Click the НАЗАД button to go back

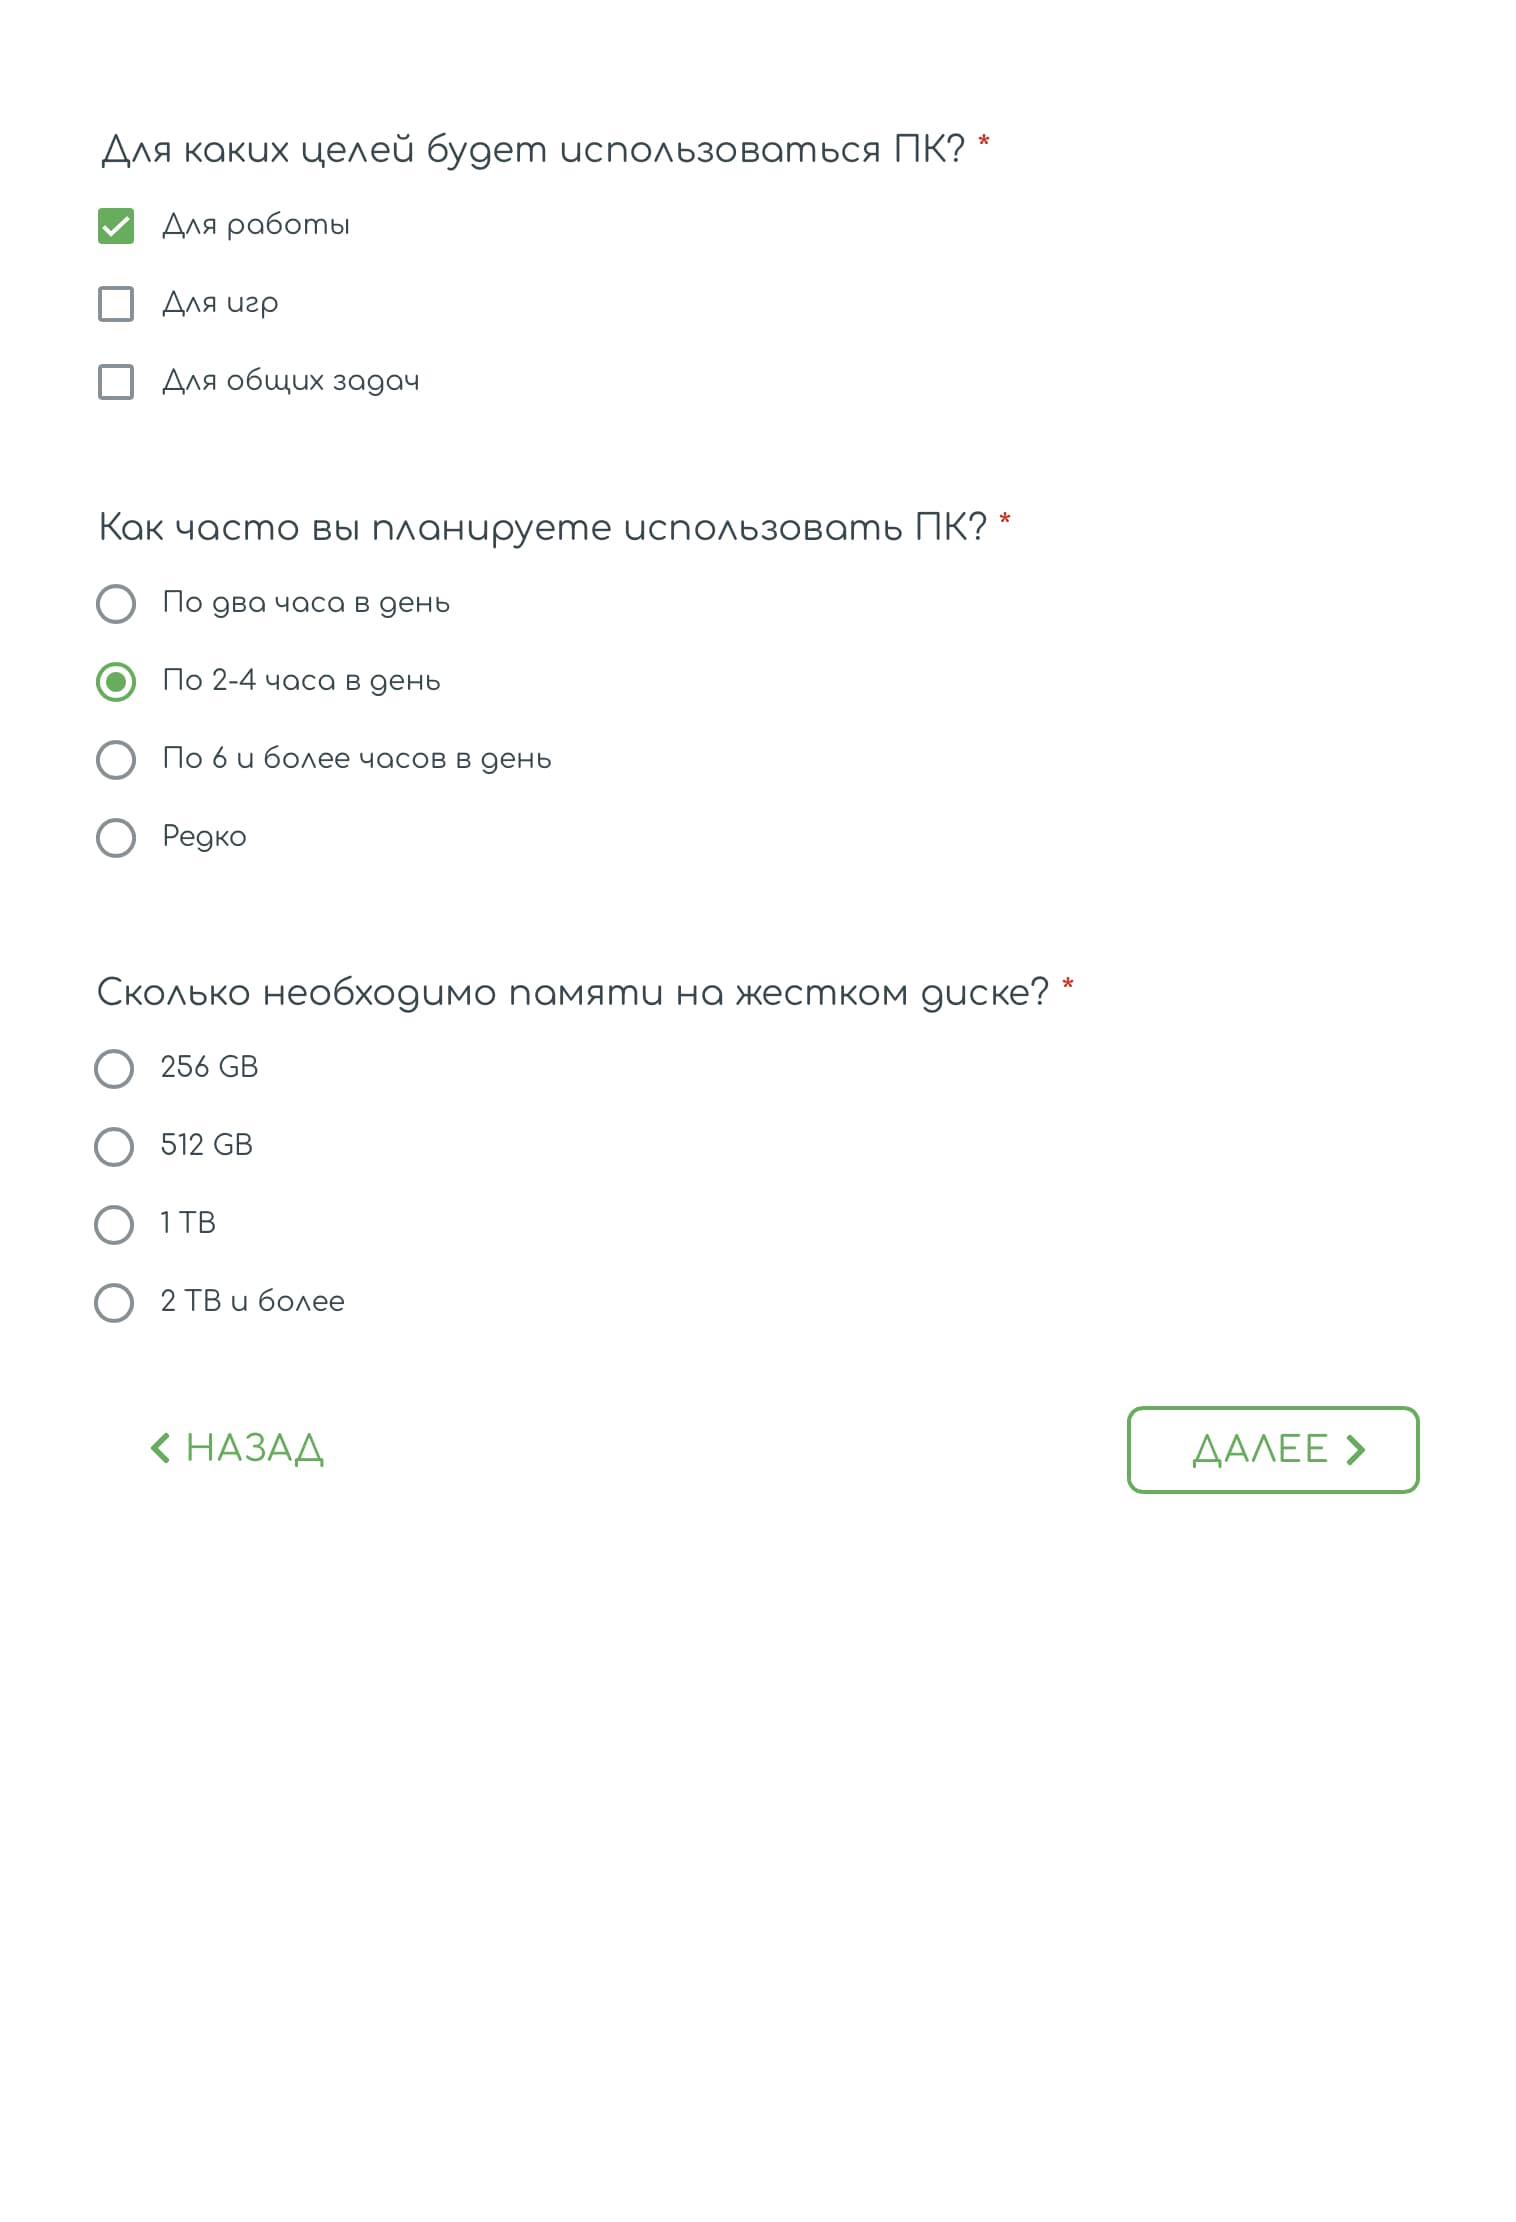[238, 1448]
